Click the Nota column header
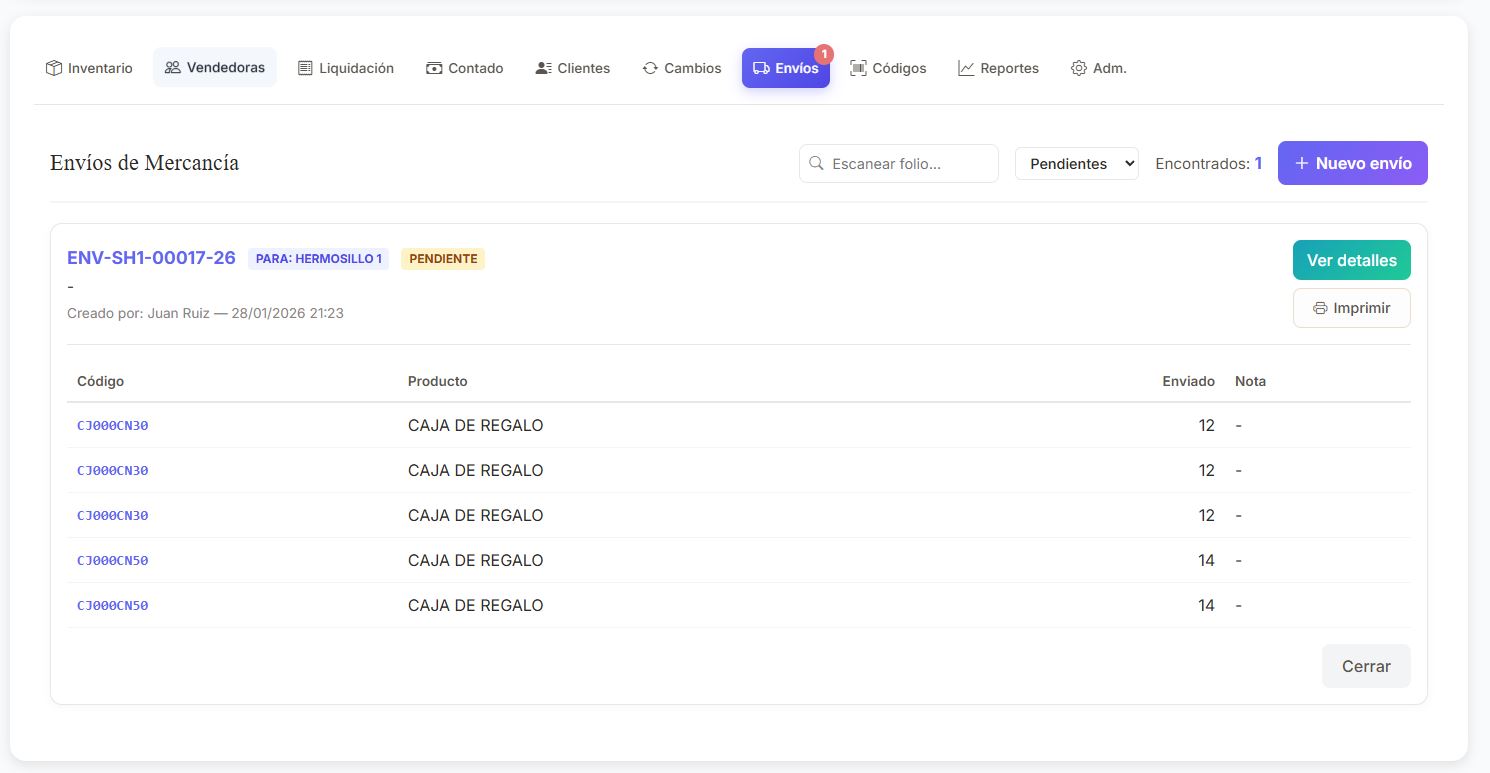1490x773 pixels. [x=1250, y=381]
